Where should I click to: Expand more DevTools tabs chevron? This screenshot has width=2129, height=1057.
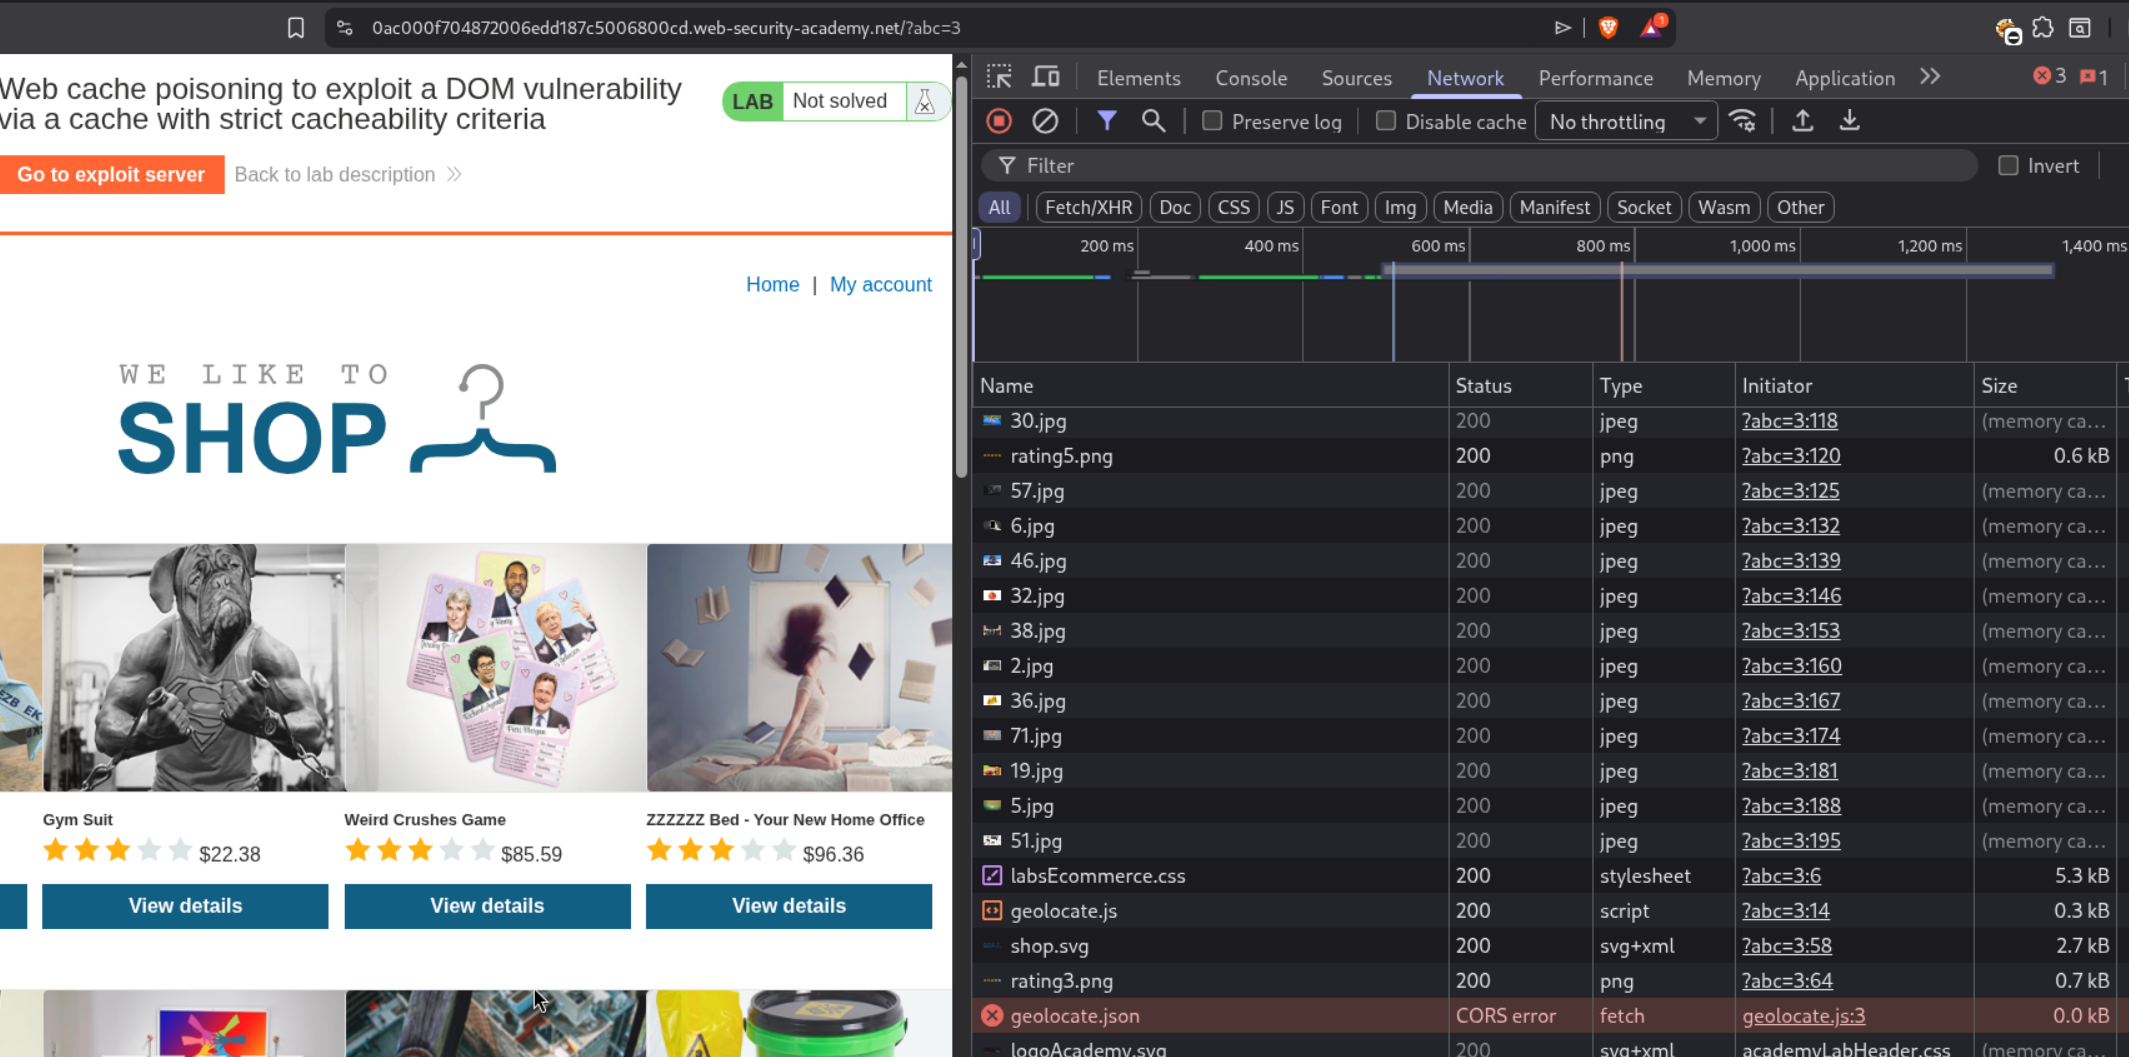point(1930,77)
